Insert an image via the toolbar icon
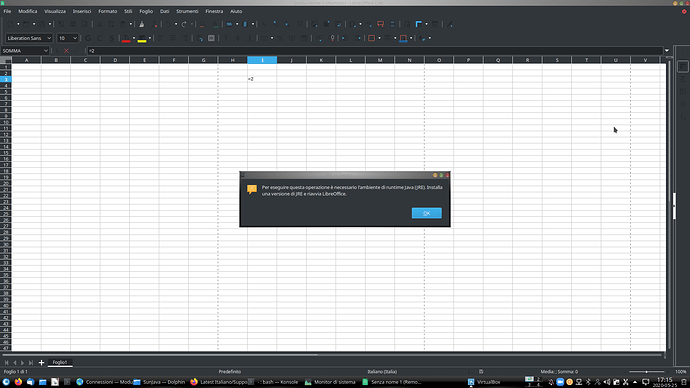Screen dimensions: 690x388 314,24
